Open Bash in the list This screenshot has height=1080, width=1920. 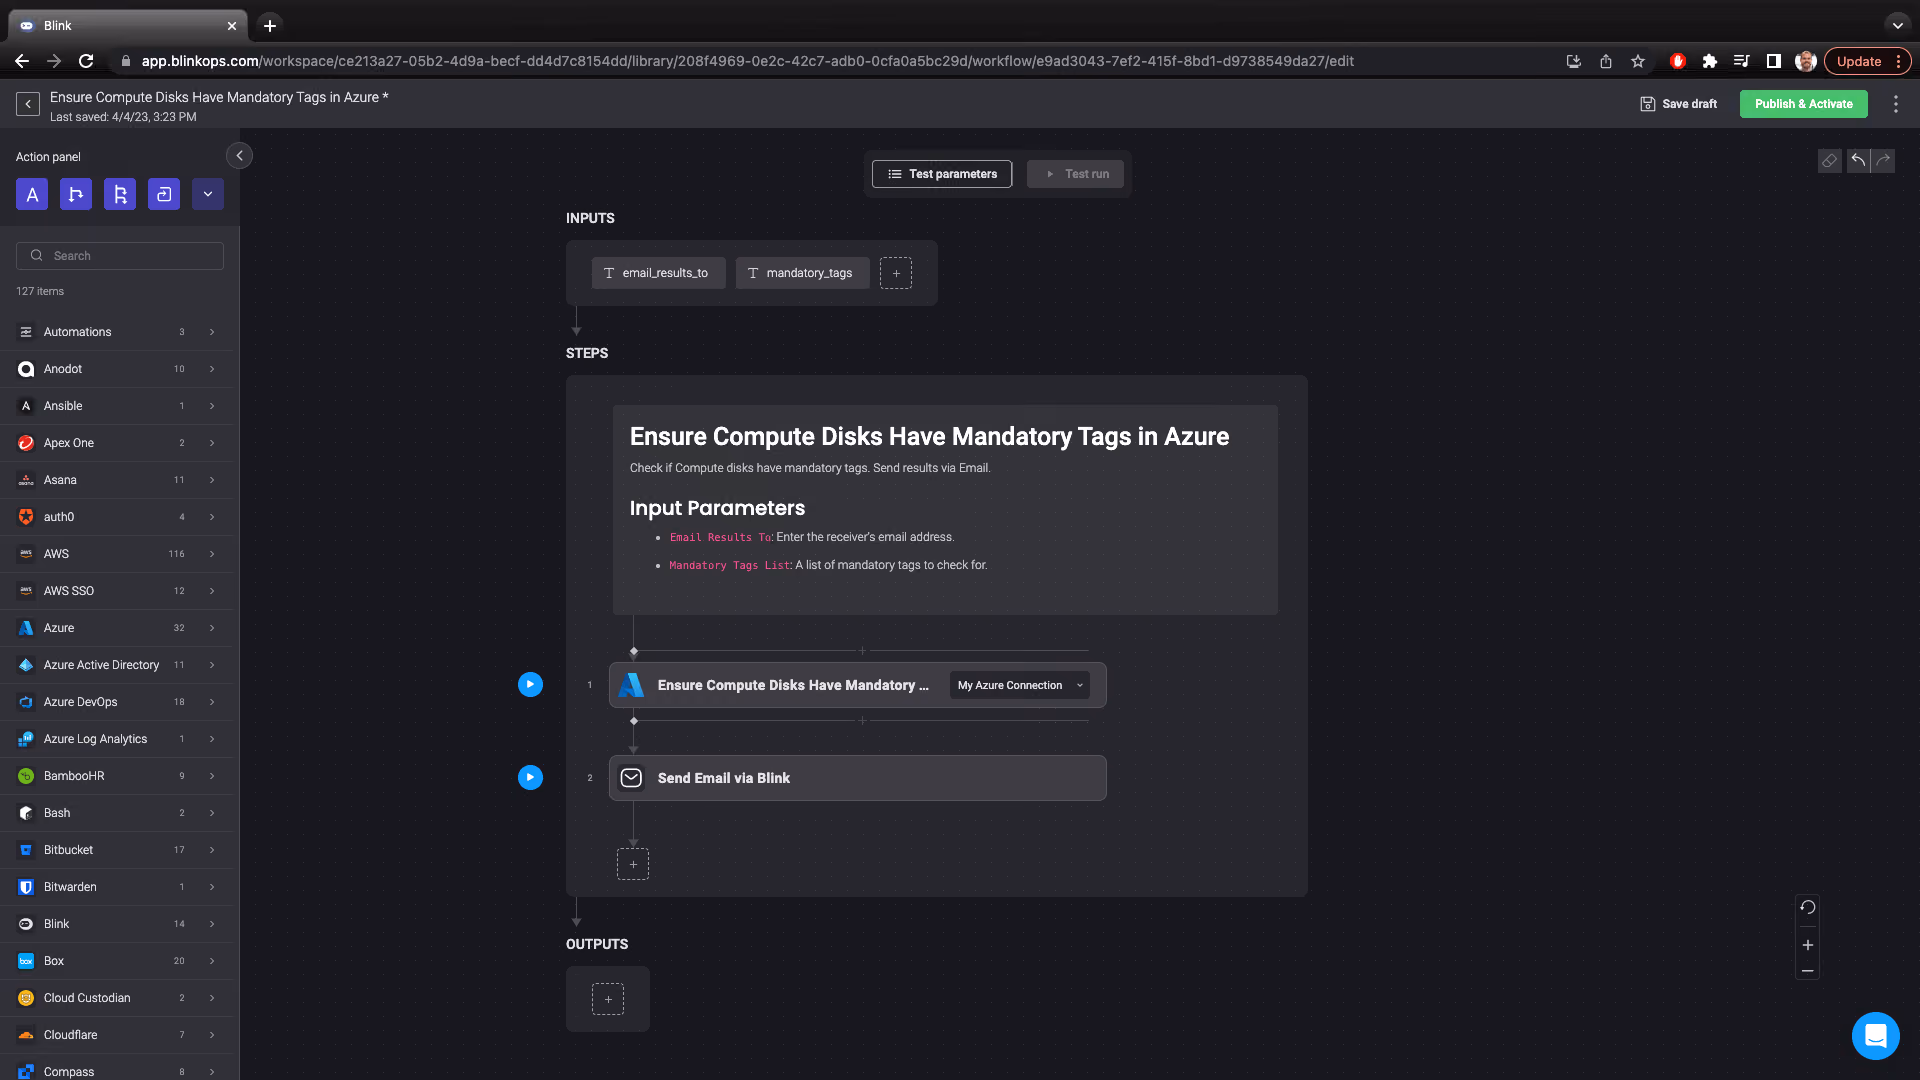(116, 813)
